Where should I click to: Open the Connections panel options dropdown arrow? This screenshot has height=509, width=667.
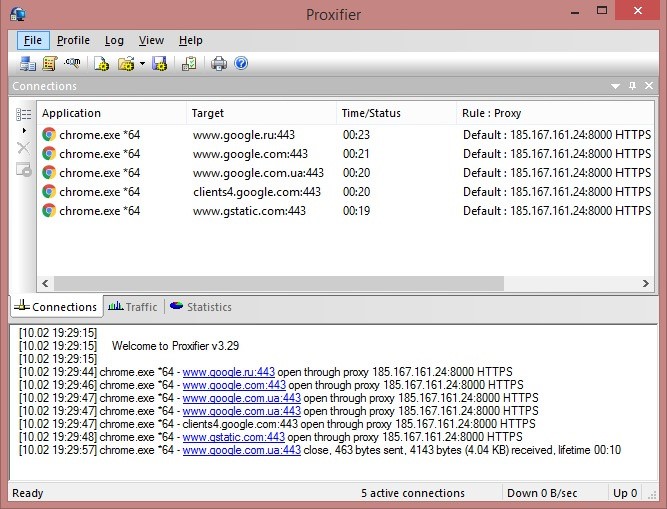[616, 87]
